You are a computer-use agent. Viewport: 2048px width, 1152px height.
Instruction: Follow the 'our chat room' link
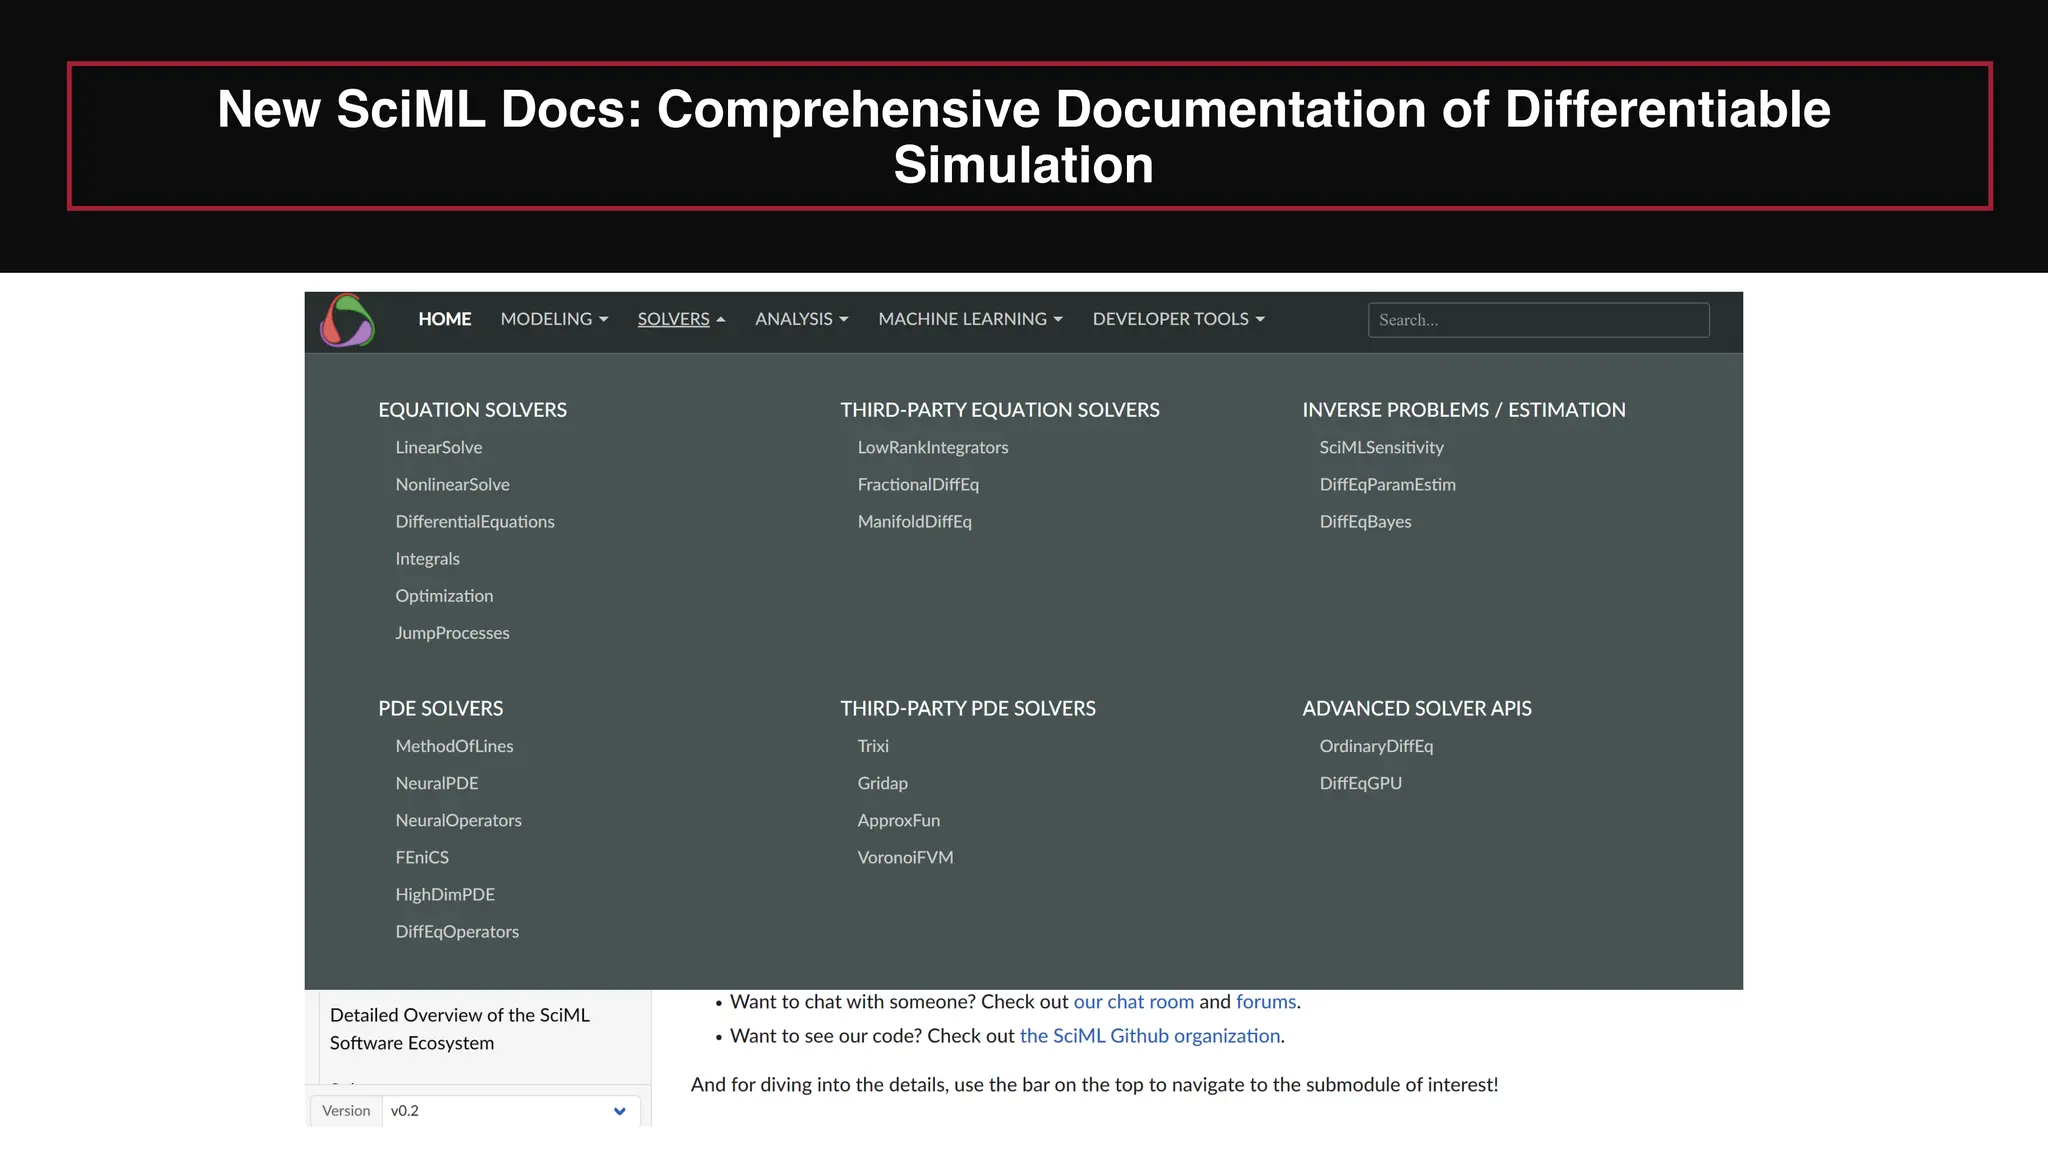(1133, 1001)
